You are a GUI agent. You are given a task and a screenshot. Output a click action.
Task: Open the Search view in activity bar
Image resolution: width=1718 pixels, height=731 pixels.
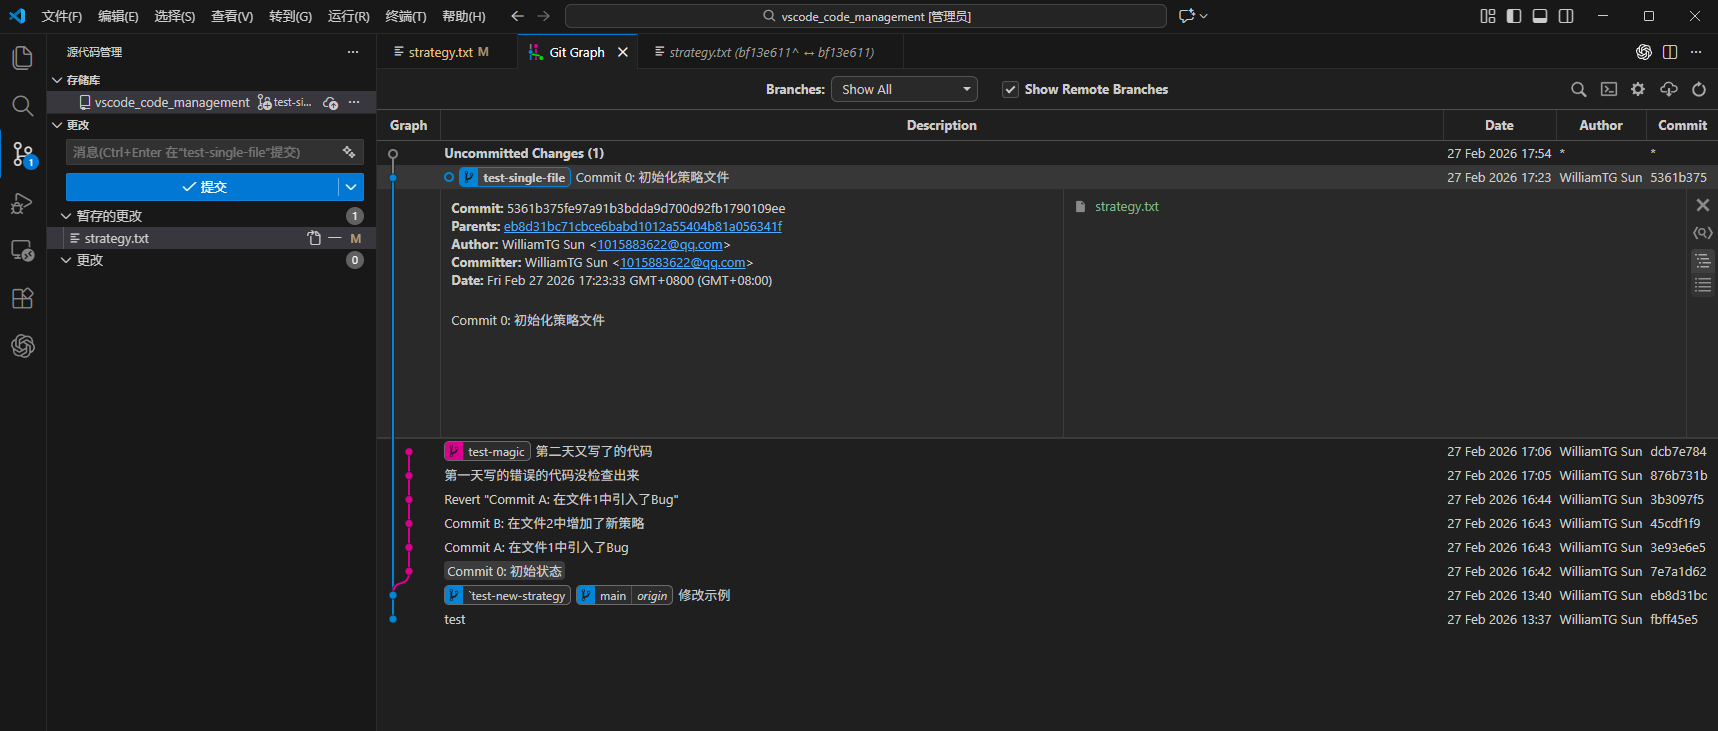point(22,106)
